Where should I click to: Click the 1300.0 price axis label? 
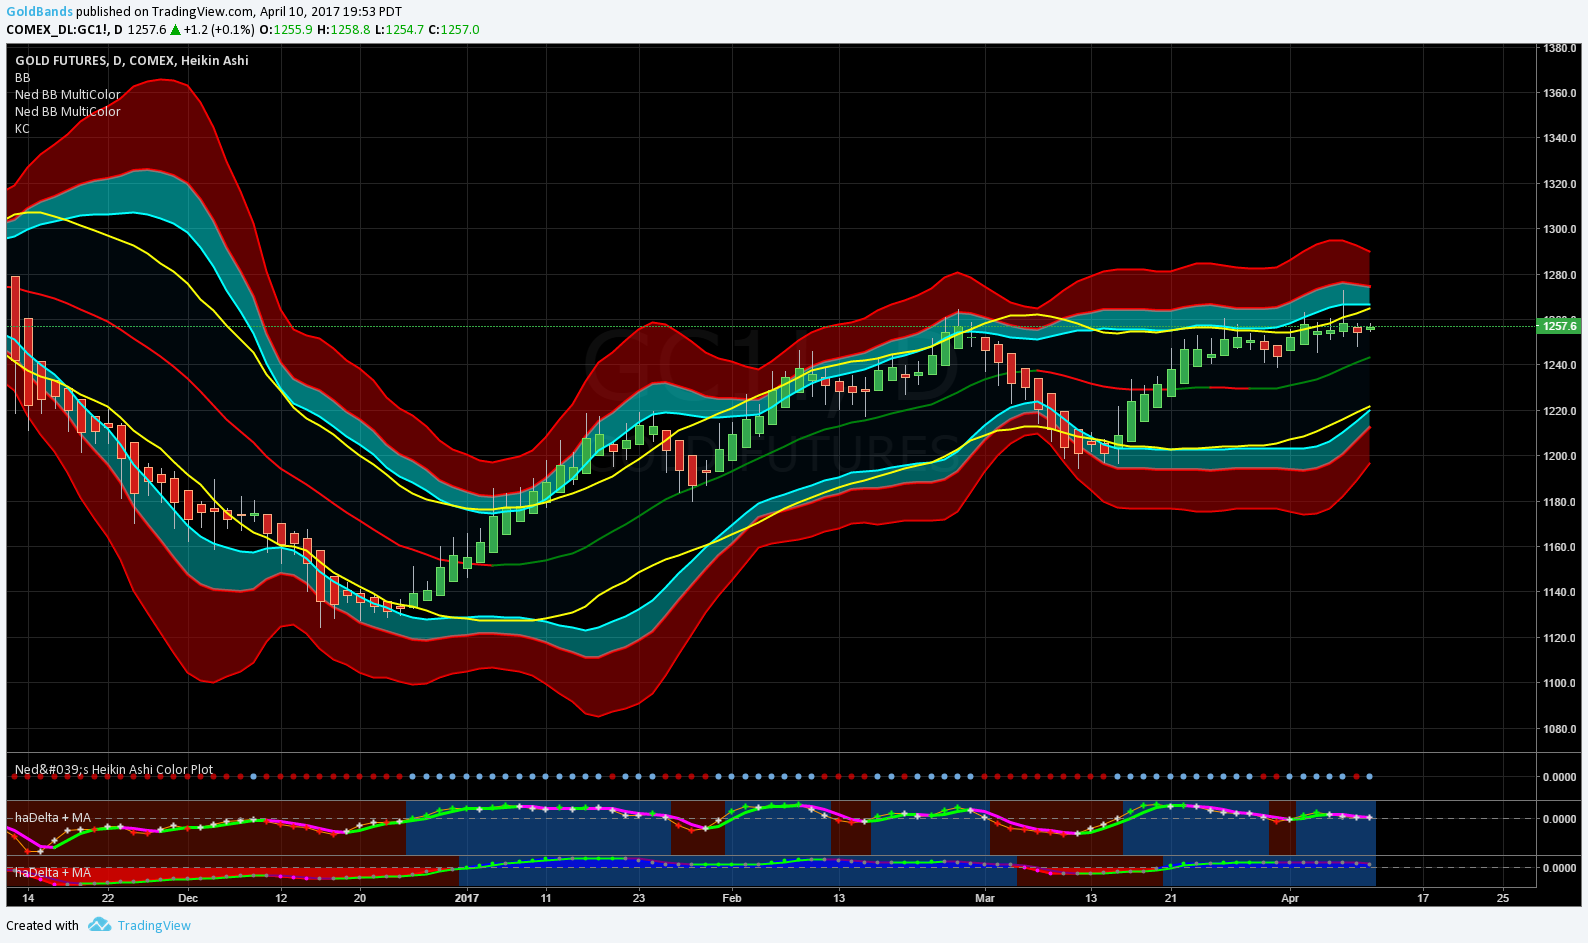1560,229
